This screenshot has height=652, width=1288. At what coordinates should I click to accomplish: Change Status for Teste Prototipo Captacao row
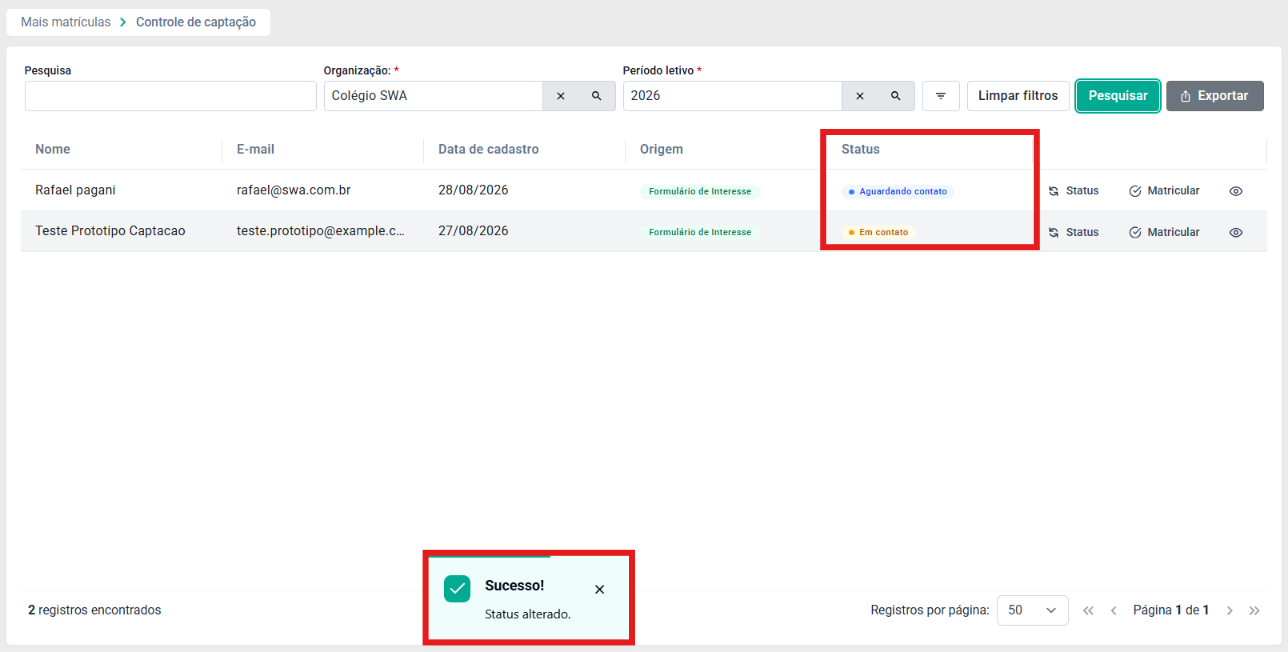1073,232
